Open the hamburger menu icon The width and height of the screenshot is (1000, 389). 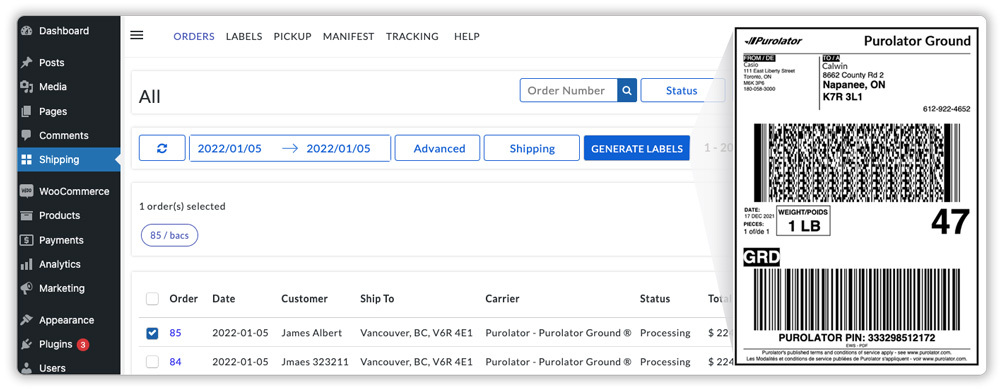coord(136,35)
